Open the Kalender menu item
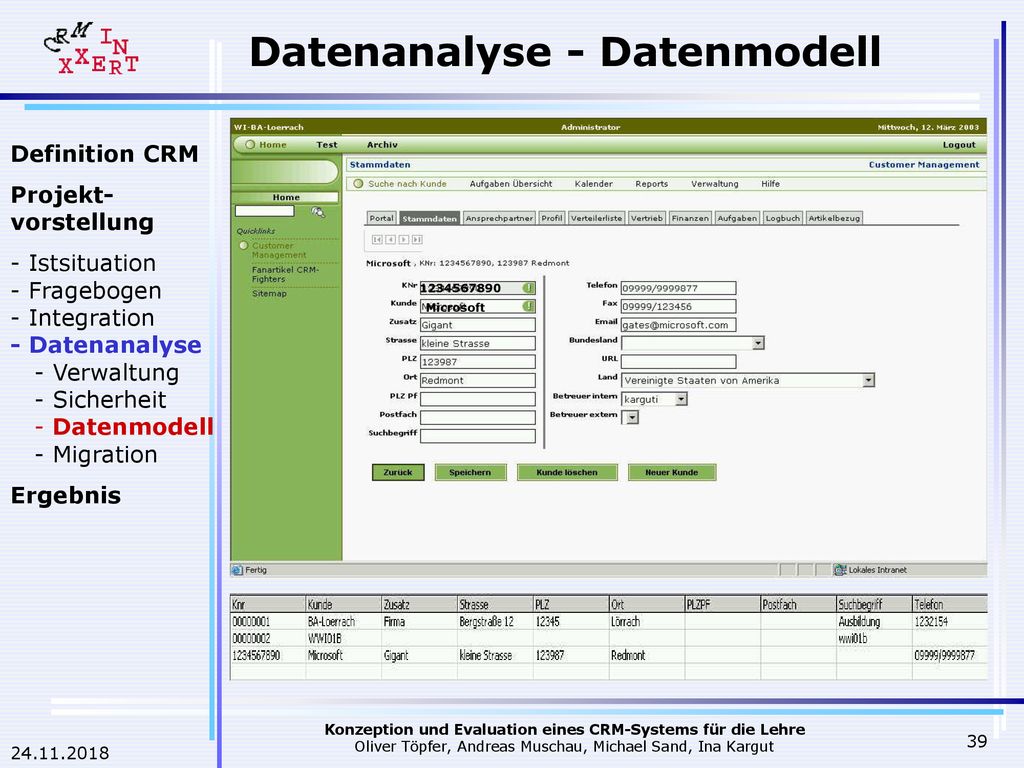Image resolution: width=1024 pixels, height=768 pixels. tap(594, 184)
